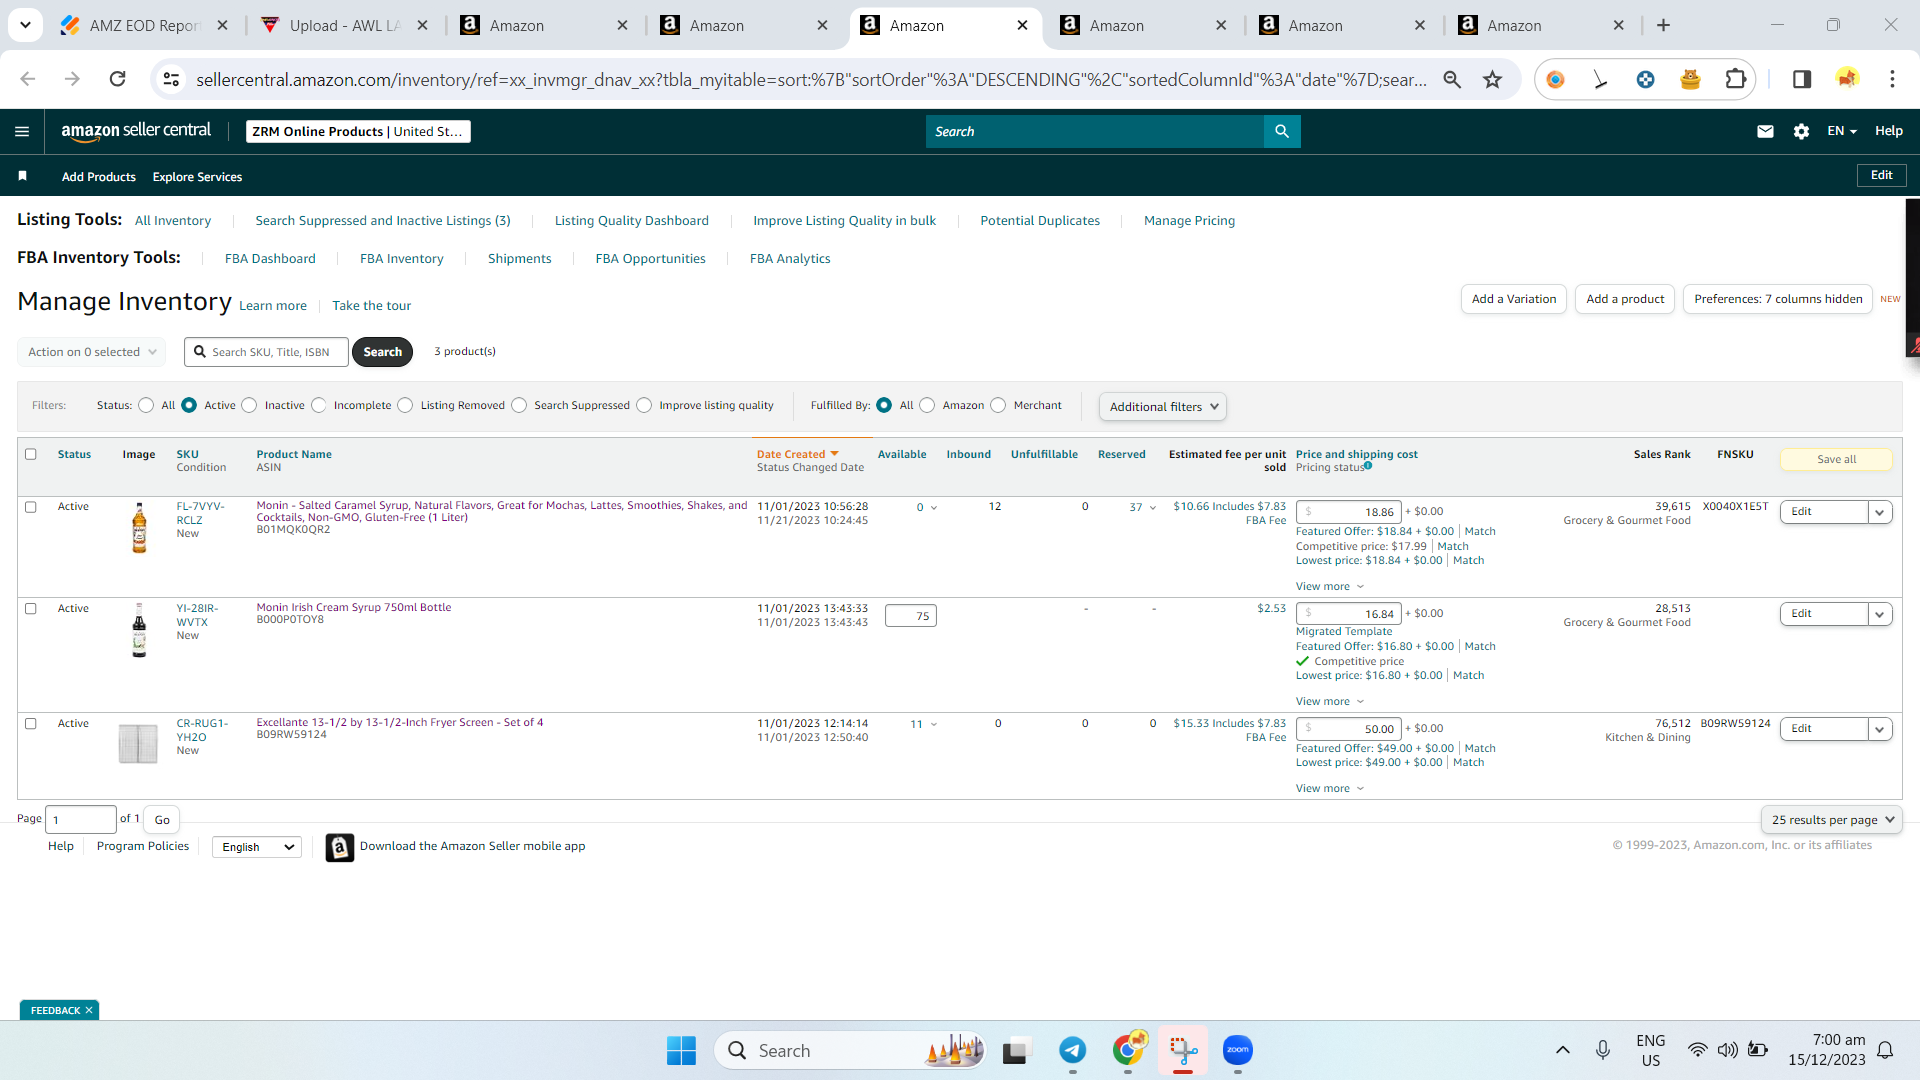This screenshot has width=1920, height=1080.
Task: Select the Listing Removed status filter
Action: tap(405, 405)
